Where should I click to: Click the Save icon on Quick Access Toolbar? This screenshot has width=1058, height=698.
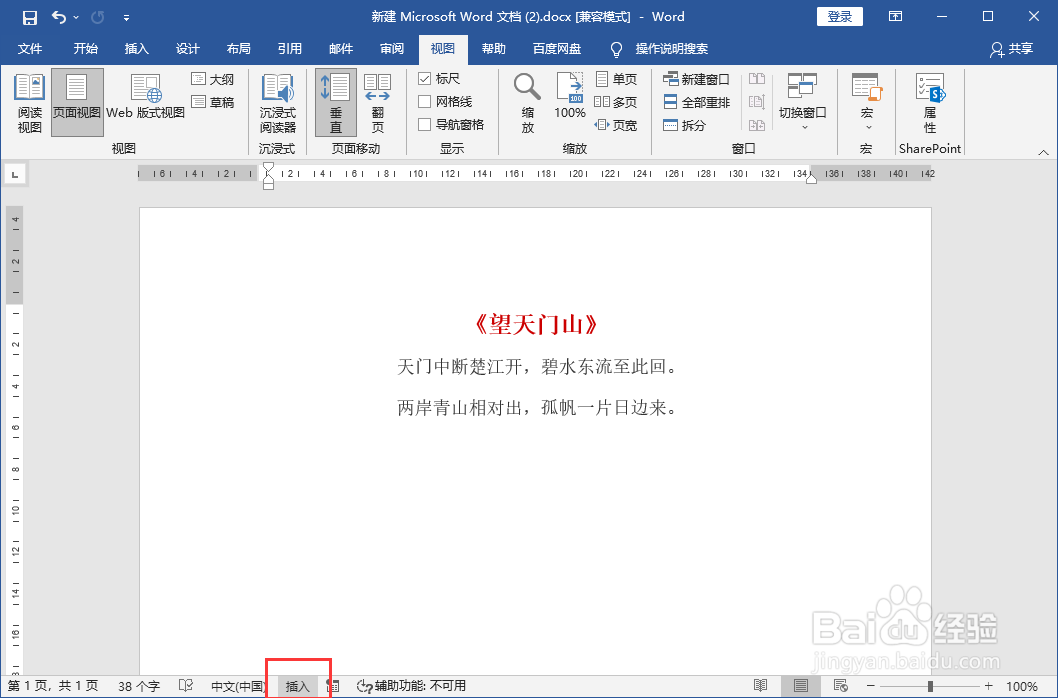[27, 16]
